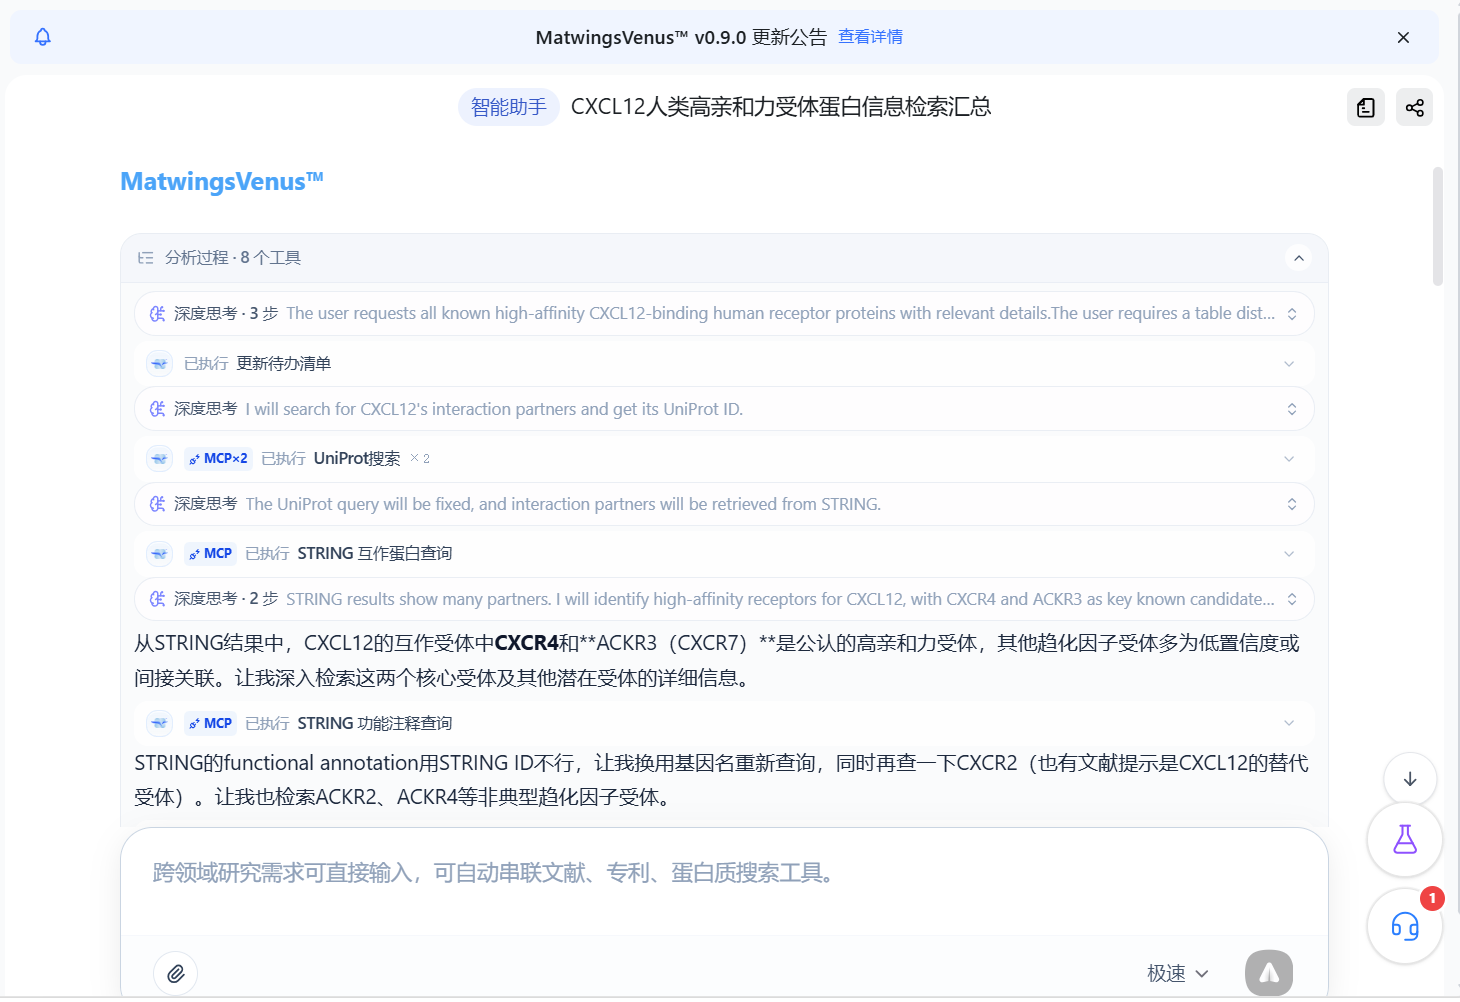Jump to bottom with the down-arrow button
Screen dimensions: 1460x1002
pyautogui.click(x=1410, y=779)
